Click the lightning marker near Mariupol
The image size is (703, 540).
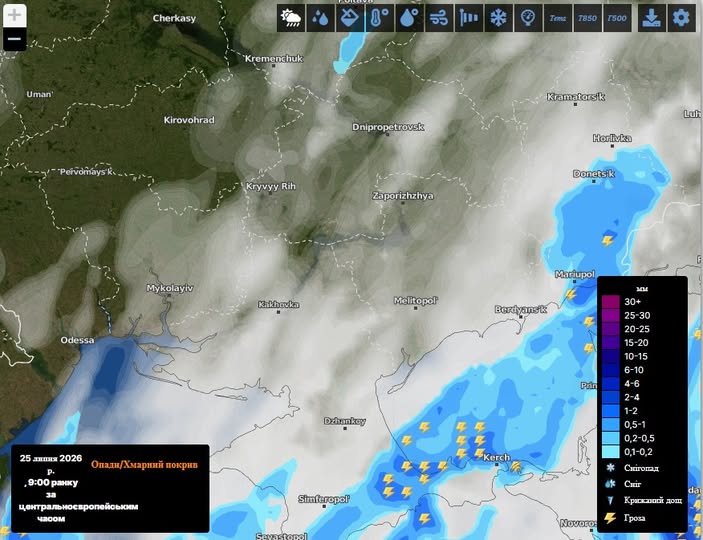[570, 294]
